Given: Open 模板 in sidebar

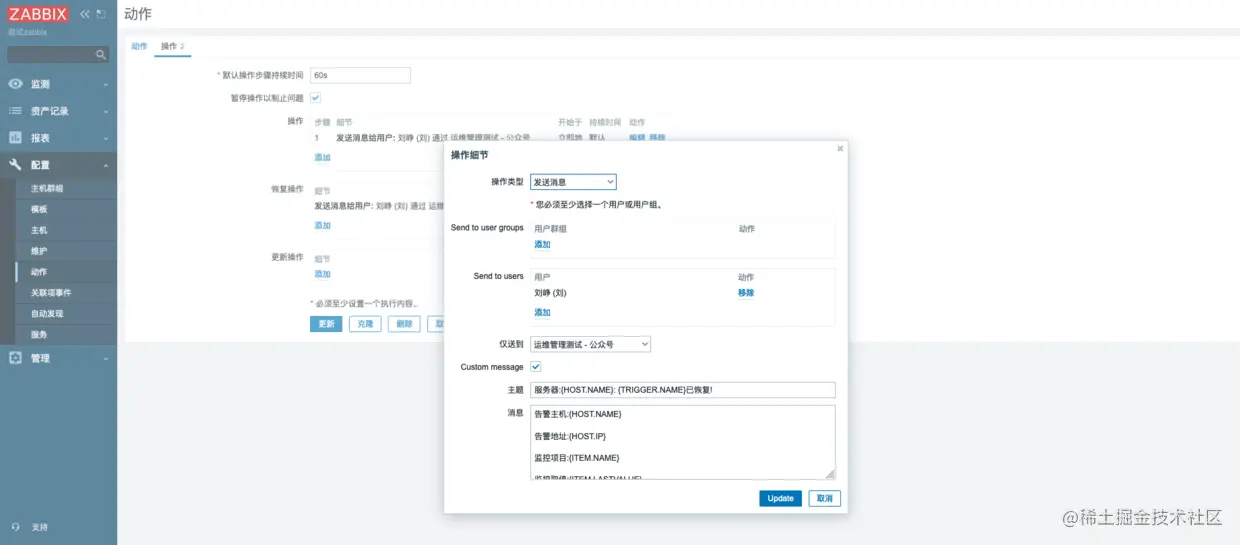Looking at the screenshot, I should coord(39,209).
